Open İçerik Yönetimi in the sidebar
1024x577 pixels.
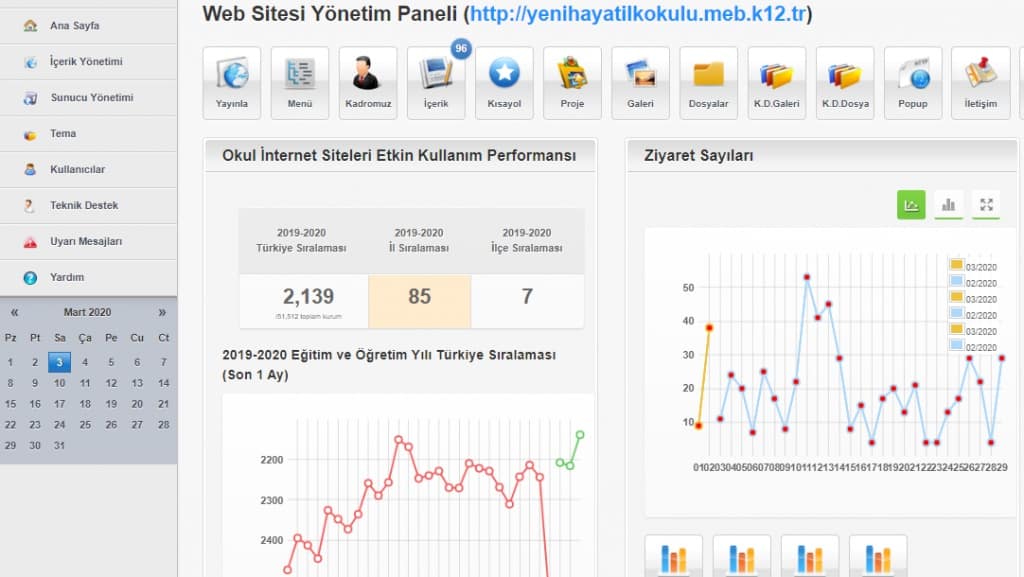point(86,62)
